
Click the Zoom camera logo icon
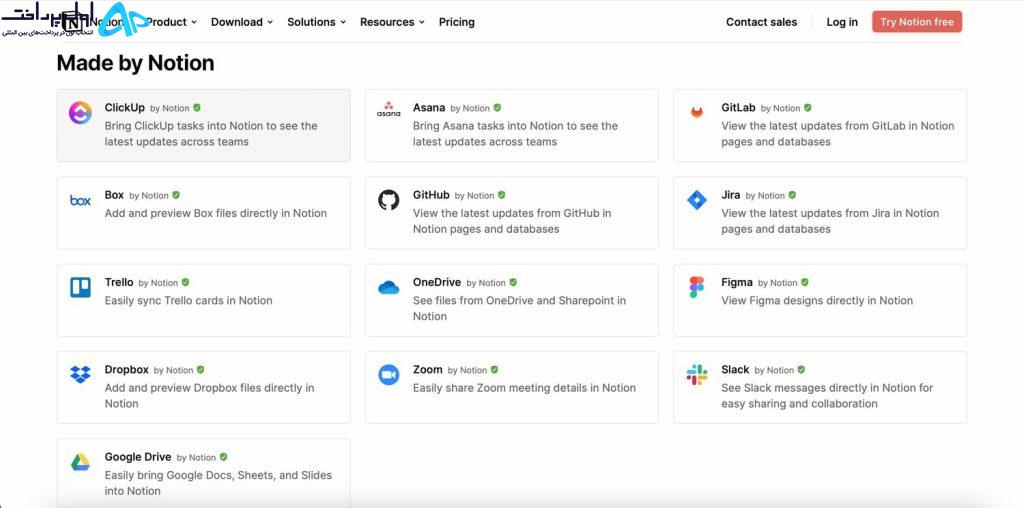coord(389,375)
